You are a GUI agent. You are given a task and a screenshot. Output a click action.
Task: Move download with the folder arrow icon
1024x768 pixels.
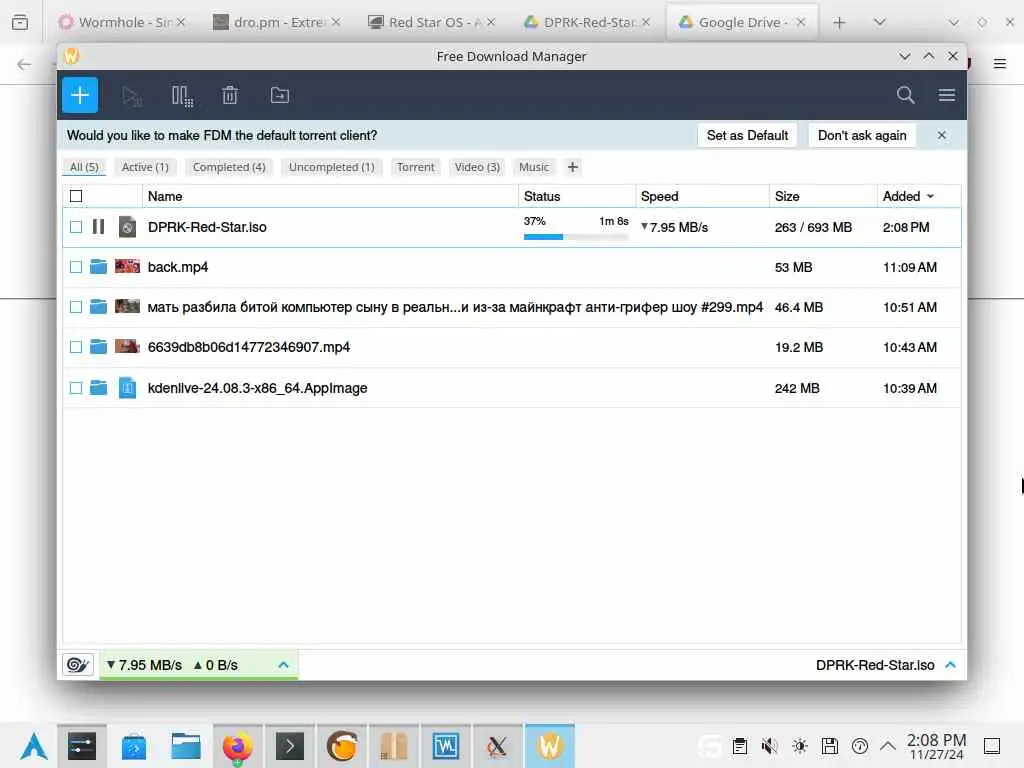pos(280,95)
